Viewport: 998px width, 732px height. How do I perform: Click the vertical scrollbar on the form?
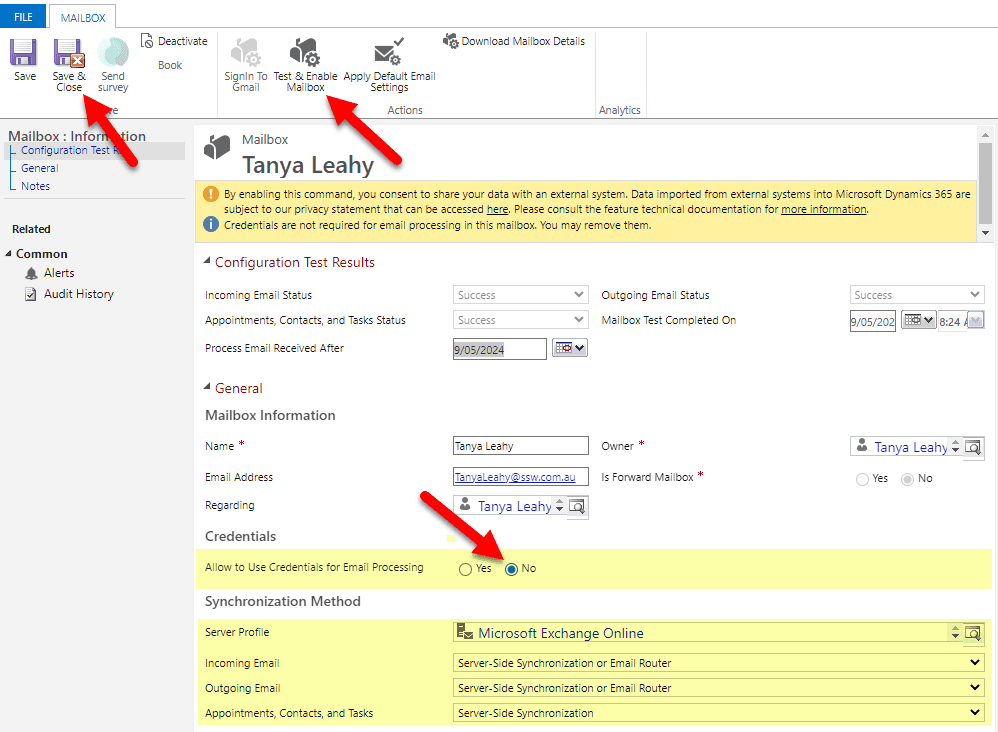(985, 180)
